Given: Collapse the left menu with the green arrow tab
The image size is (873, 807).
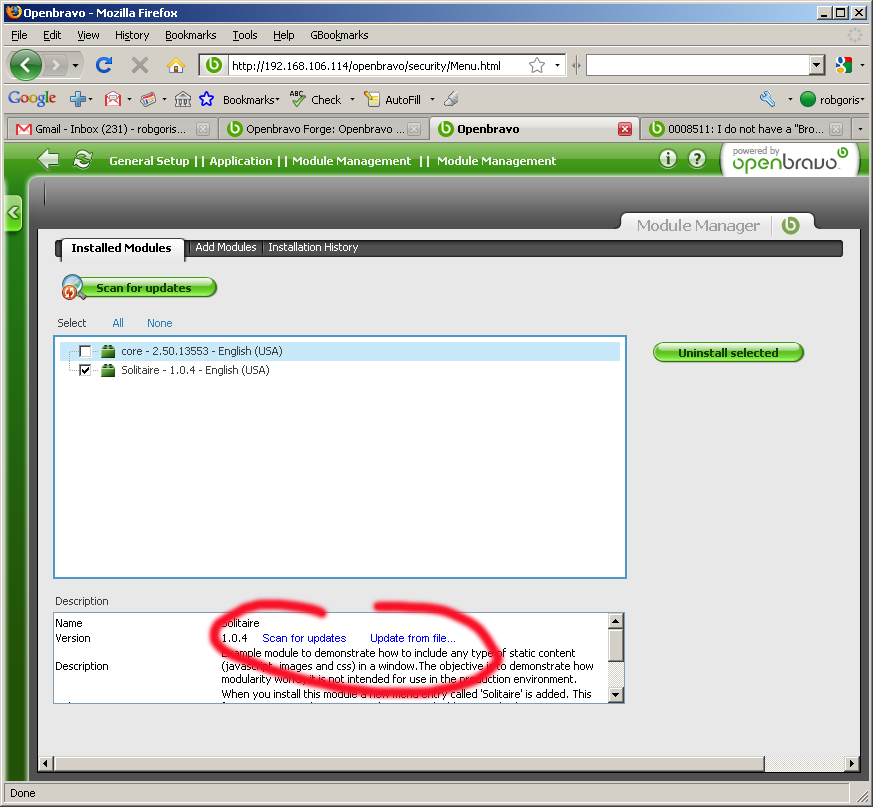Looking at the screenshot, I should 13,212.
